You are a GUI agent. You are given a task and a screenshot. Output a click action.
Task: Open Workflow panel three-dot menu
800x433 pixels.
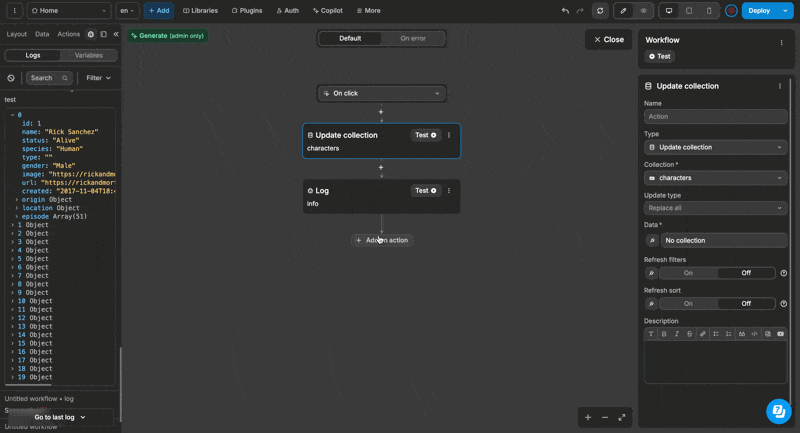tap(781, 43)
